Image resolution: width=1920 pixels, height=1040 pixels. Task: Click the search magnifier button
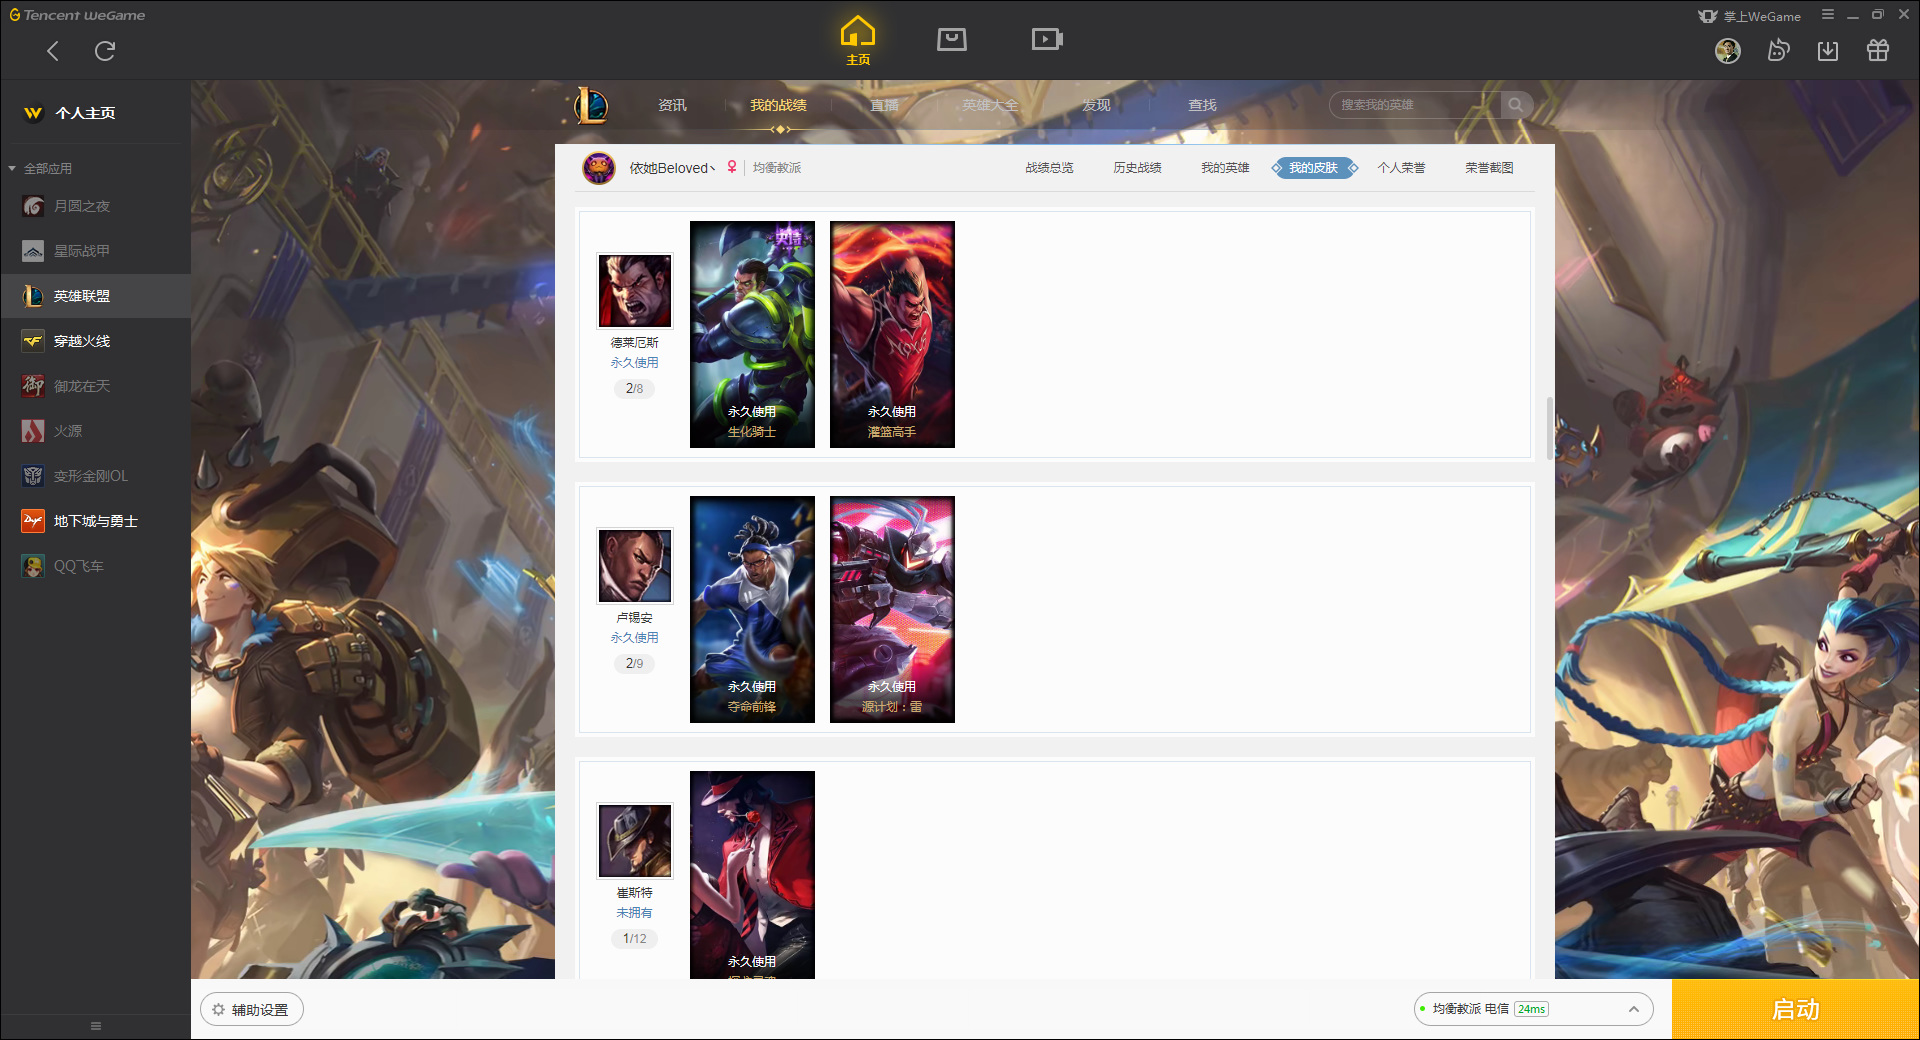click(x=1516, y=105)
